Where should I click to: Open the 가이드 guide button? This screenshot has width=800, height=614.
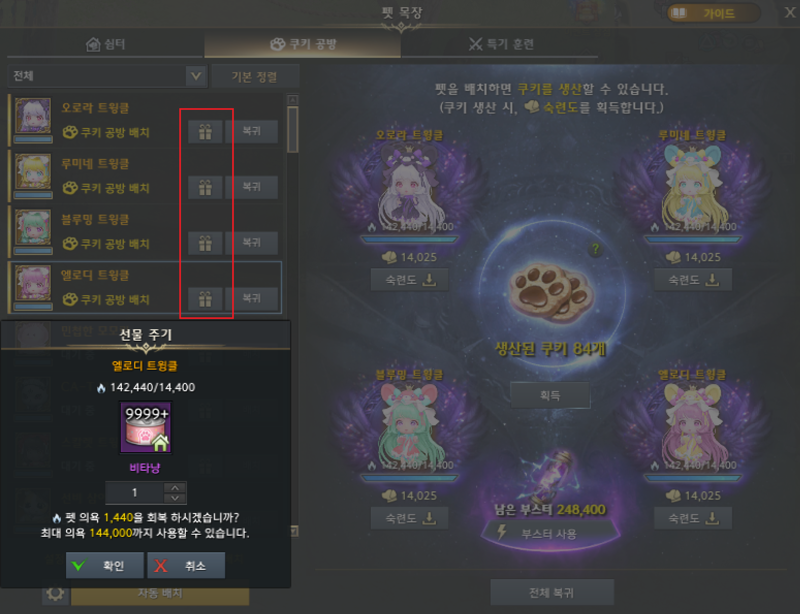[714, 13]
